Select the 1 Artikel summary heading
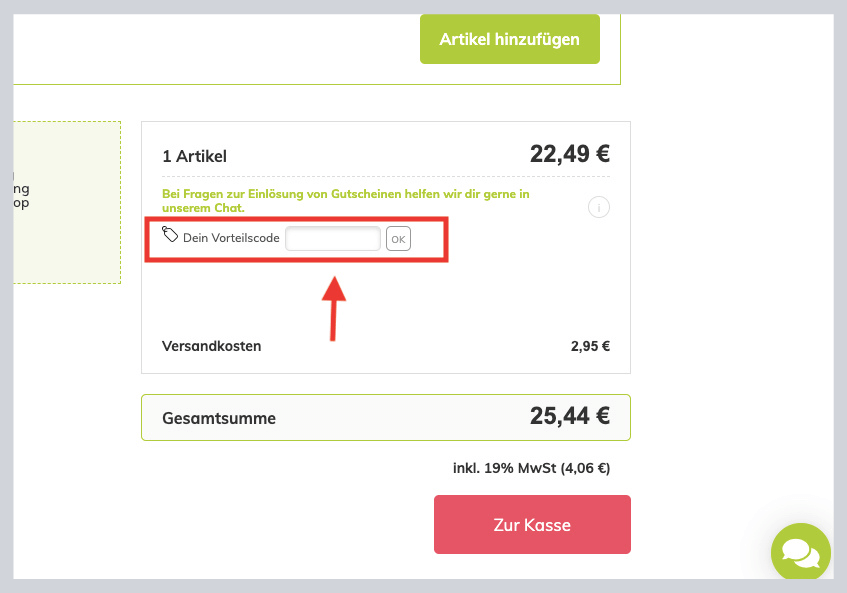The height and width of the screenshot is (593, 847). 194,156
